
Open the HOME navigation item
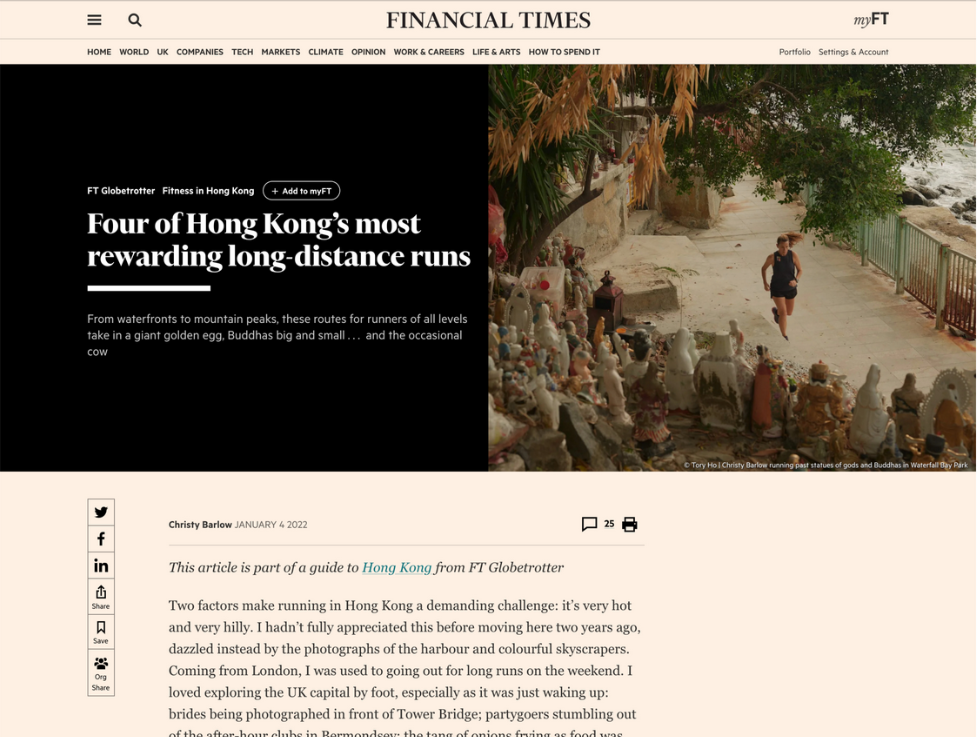pyautogui.click(x=99, y=52)
